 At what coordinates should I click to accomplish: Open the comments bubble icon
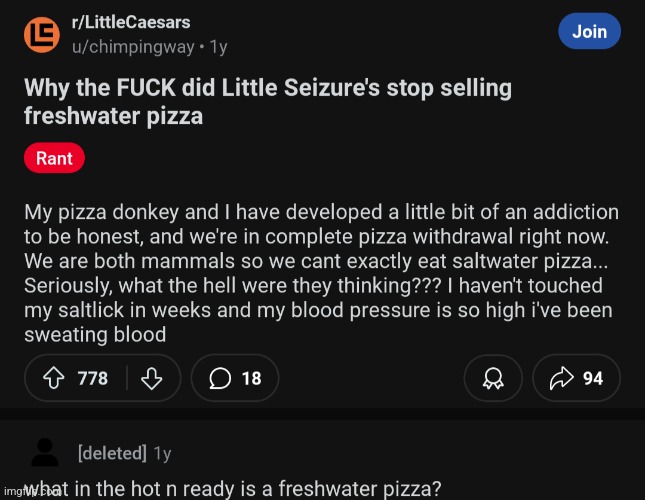[x=220, y=378]
